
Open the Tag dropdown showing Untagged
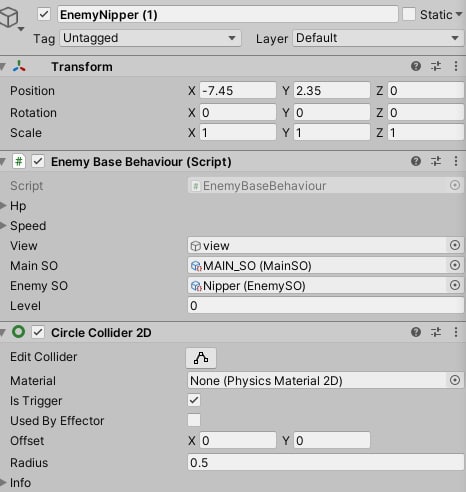click(x=150, y=38)
